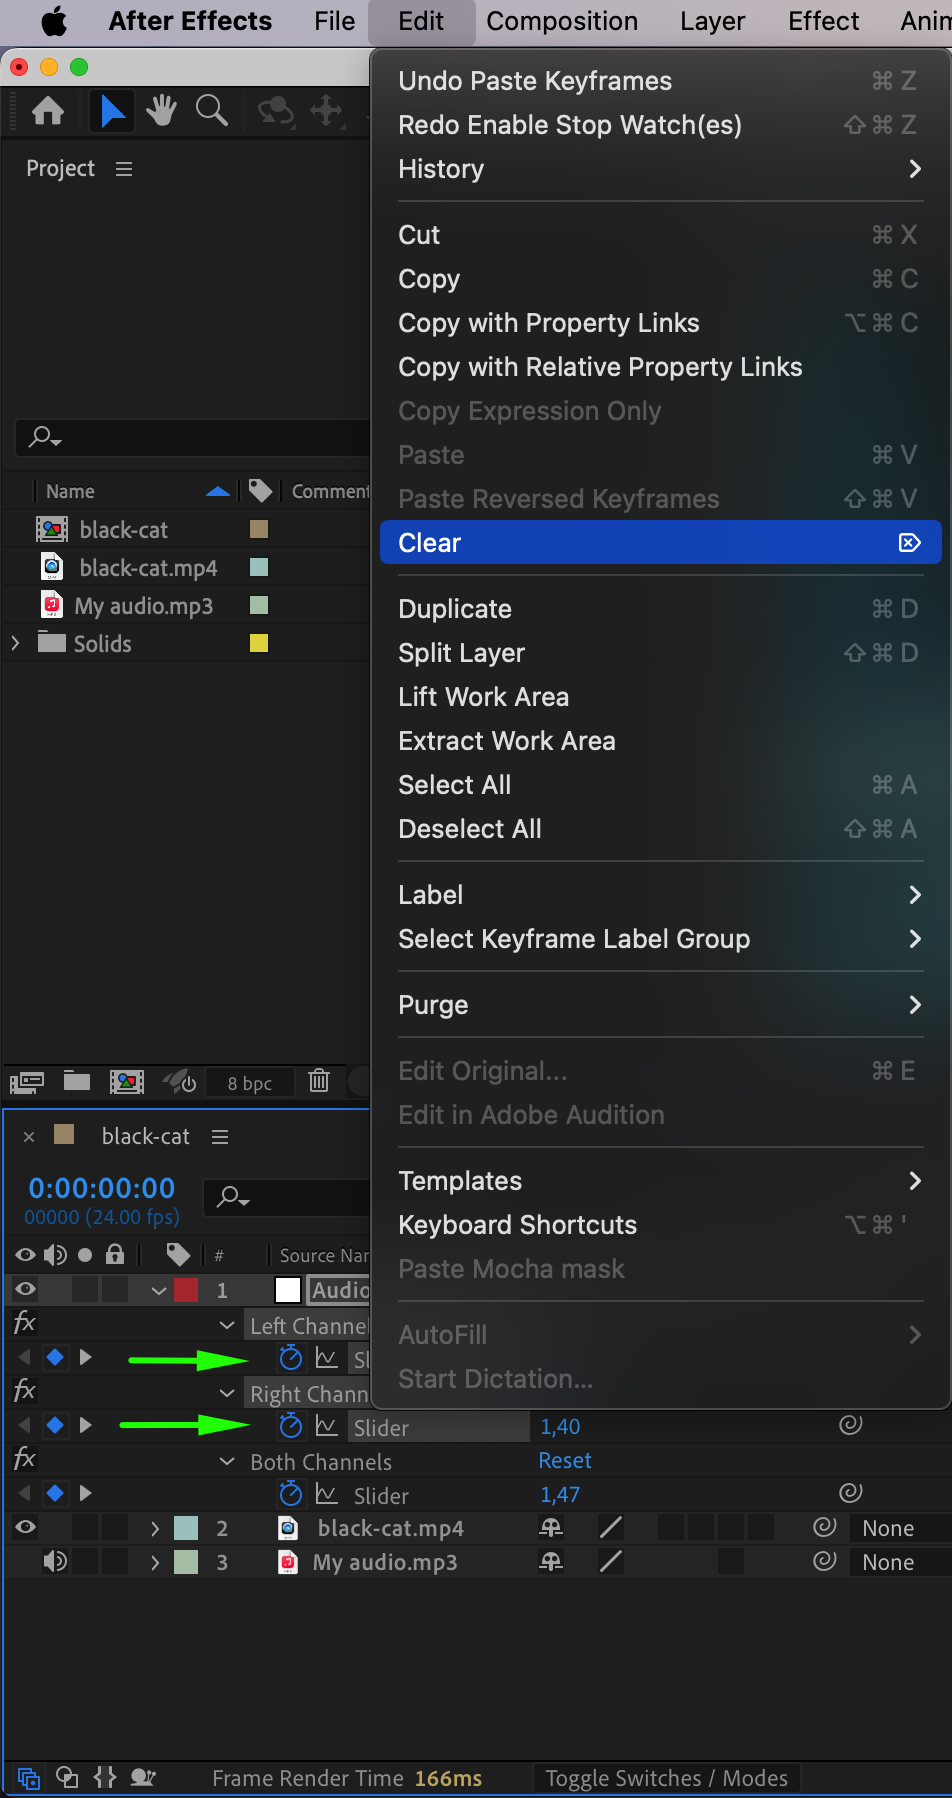This screenshot has width=952, height=1798.
Task: Collapse layer 1 Audio properties
Action: [159, 1290]
